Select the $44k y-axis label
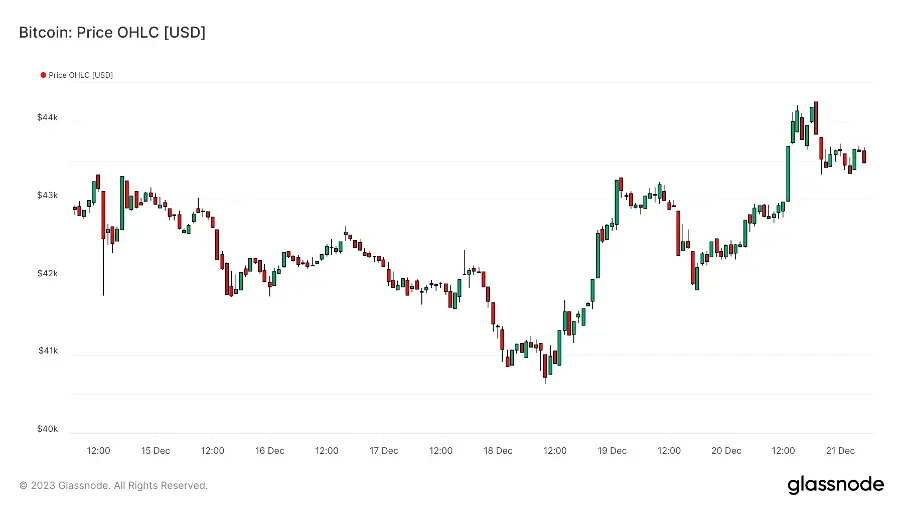Viewport: 904px width, 508px height. click(47, 118)
